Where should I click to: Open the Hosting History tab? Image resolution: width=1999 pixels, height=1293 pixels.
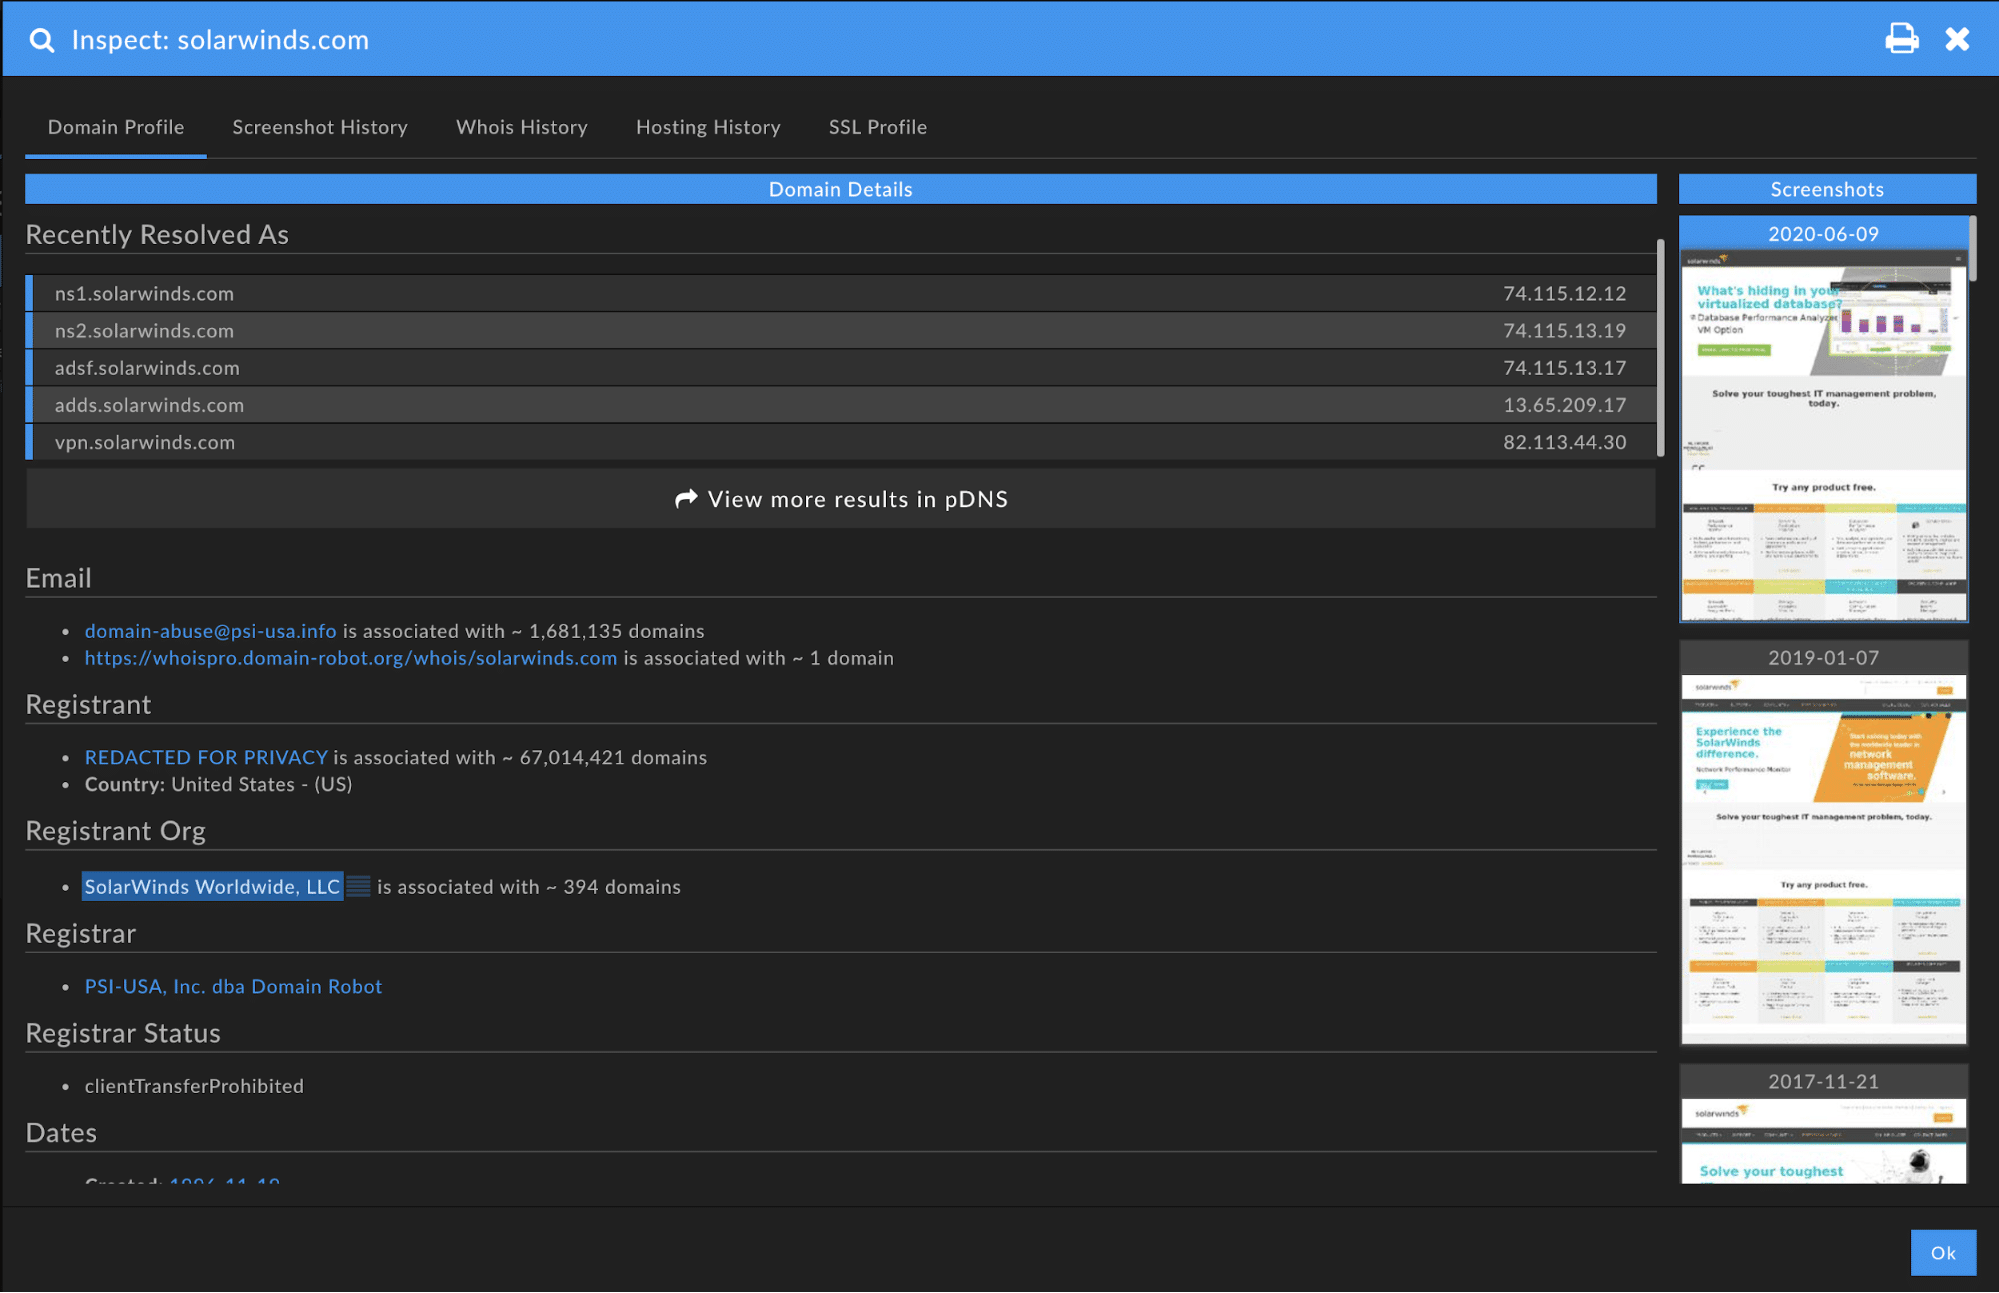[x=708, y=127]
